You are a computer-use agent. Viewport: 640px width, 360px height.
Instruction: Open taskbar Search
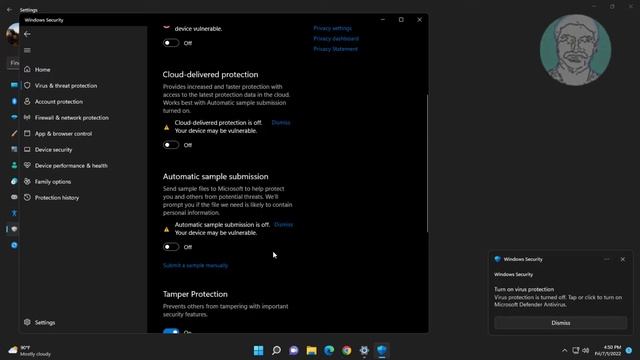[276, 351]
